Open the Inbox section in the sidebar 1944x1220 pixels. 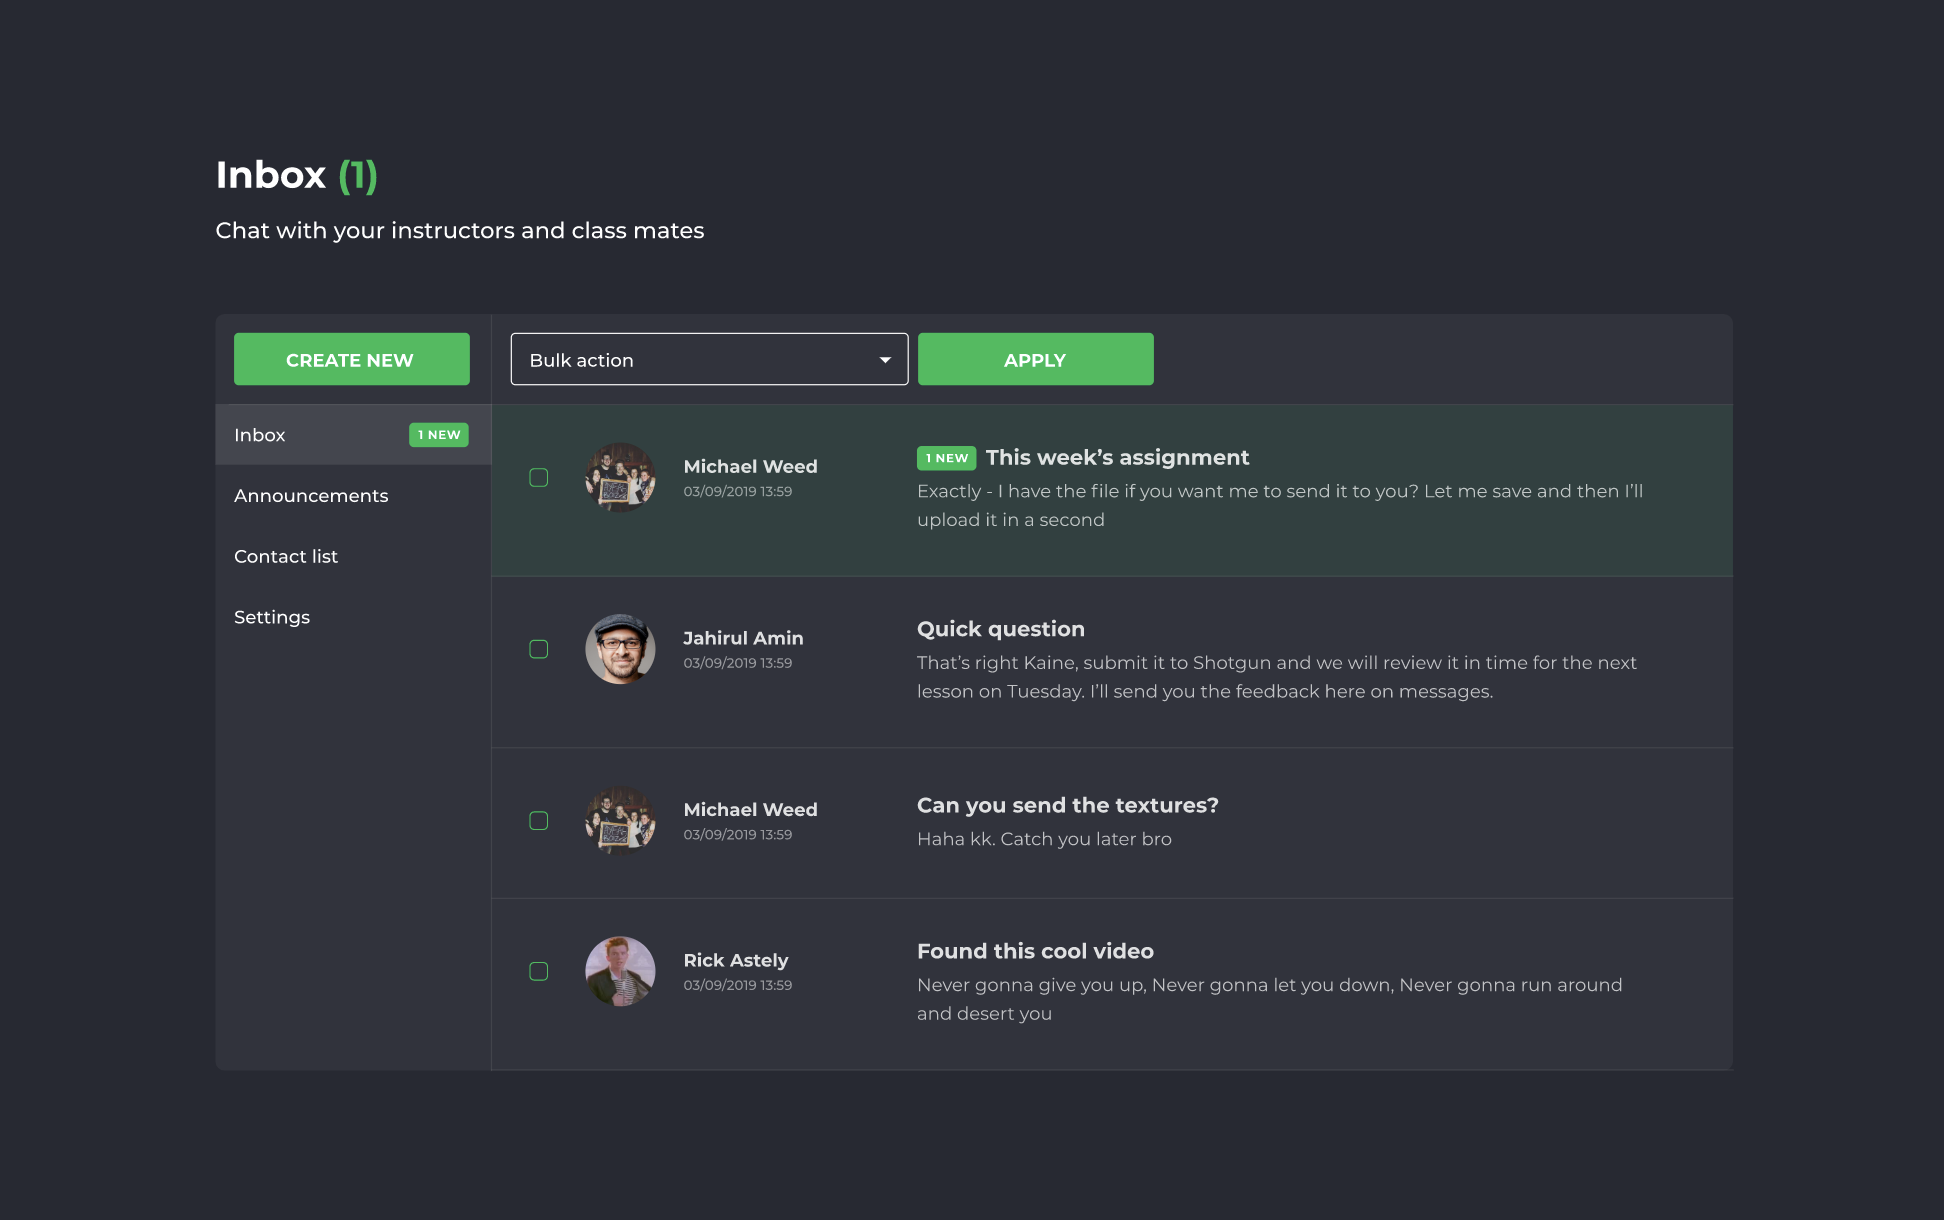[260, 435]
